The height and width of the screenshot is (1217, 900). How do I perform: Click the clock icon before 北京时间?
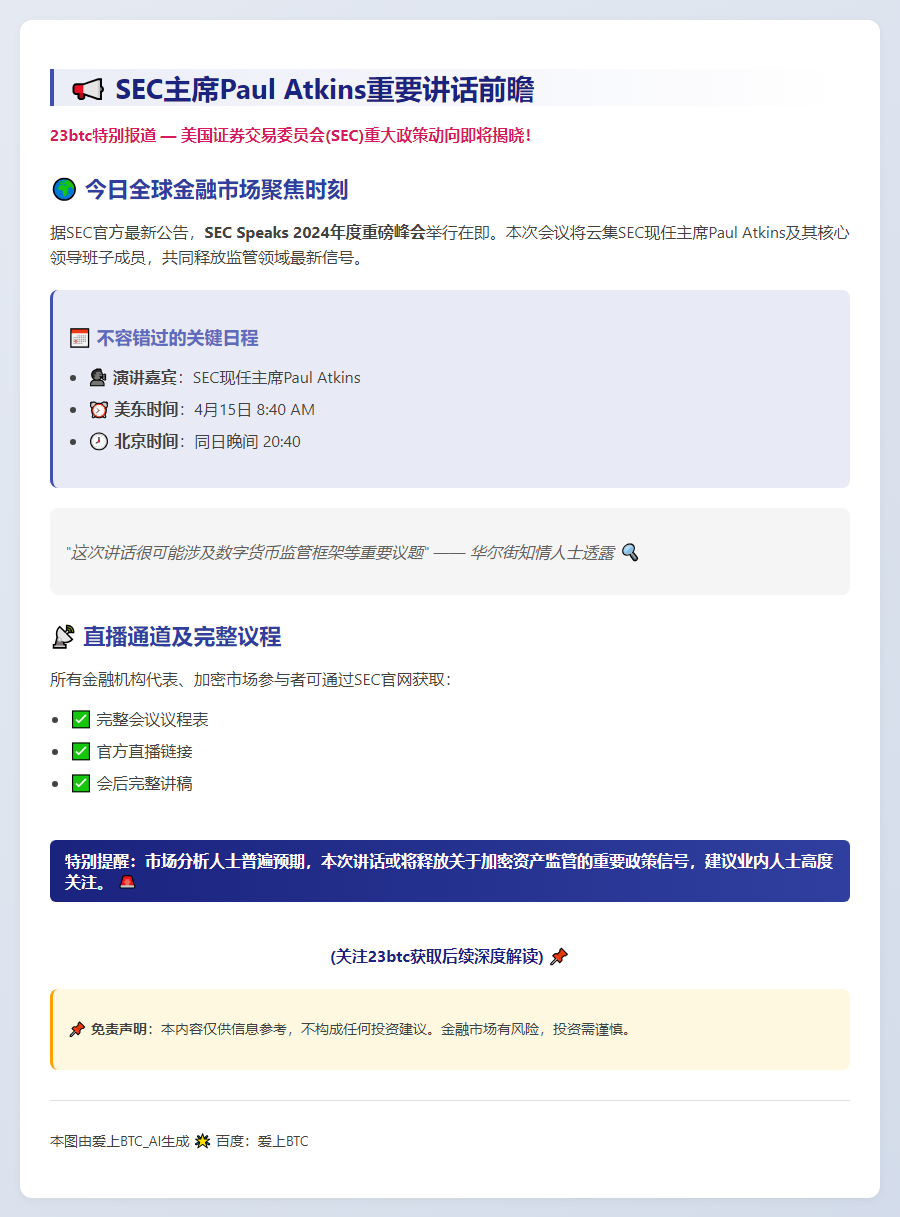98,442
